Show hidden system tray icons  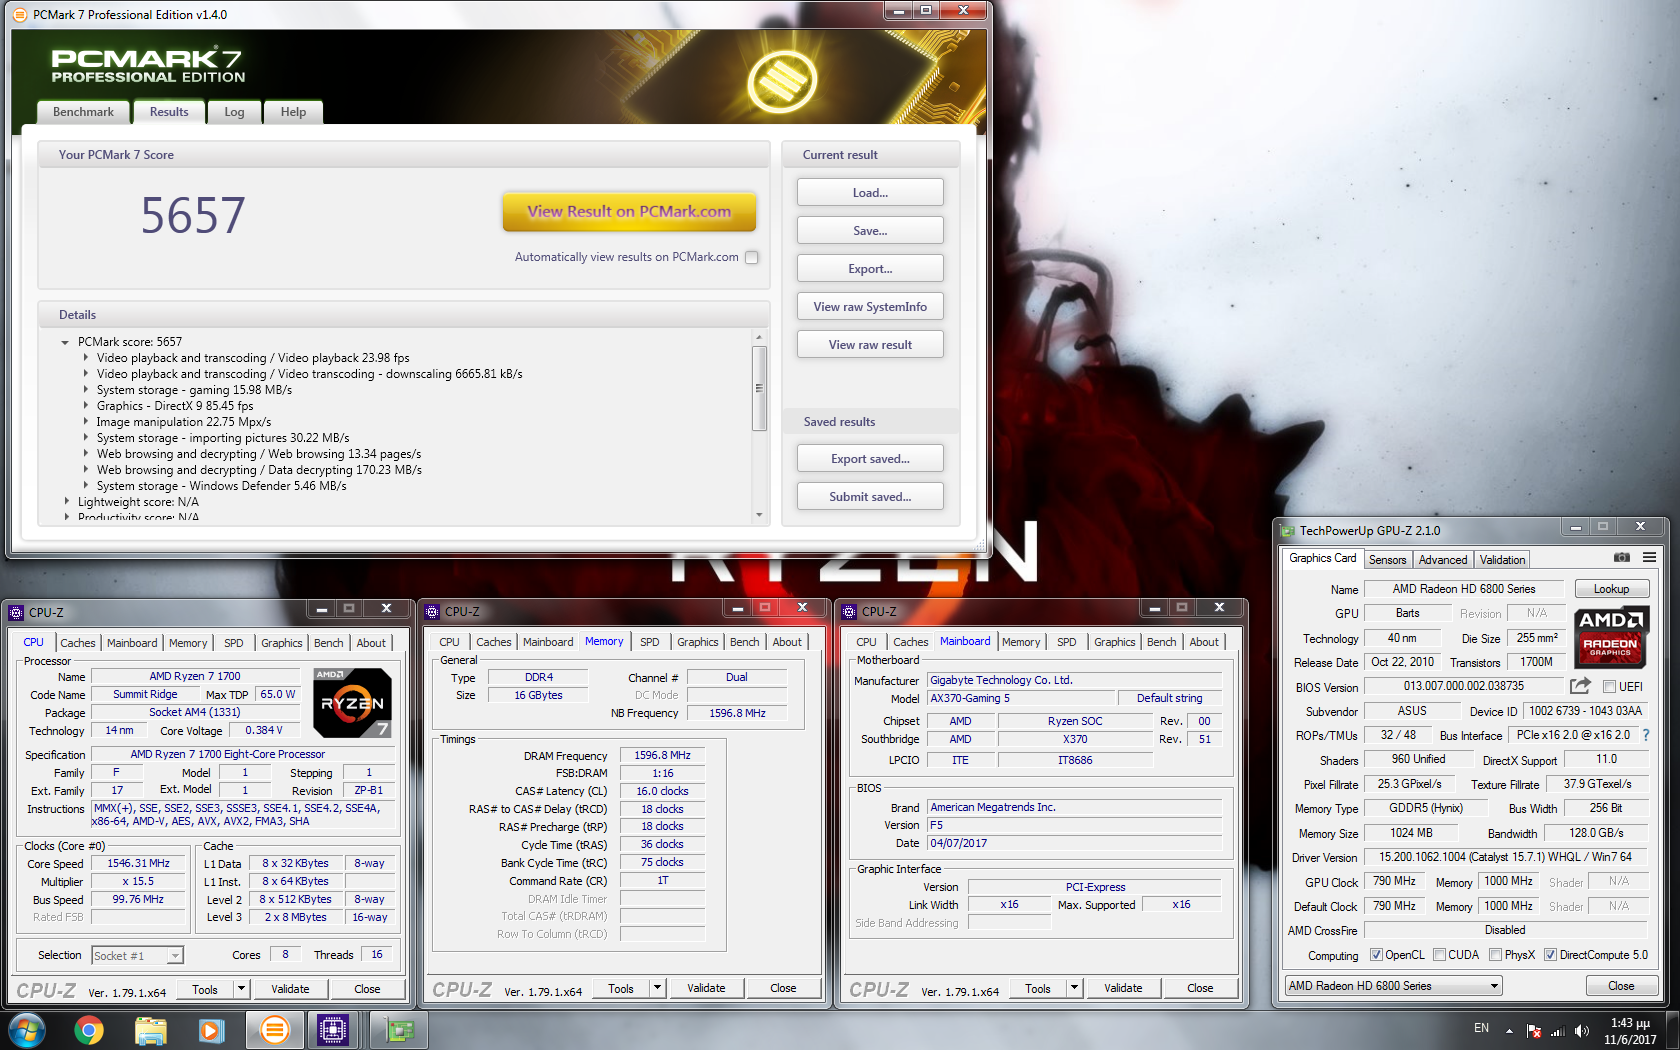[x=1509, y=1030]
